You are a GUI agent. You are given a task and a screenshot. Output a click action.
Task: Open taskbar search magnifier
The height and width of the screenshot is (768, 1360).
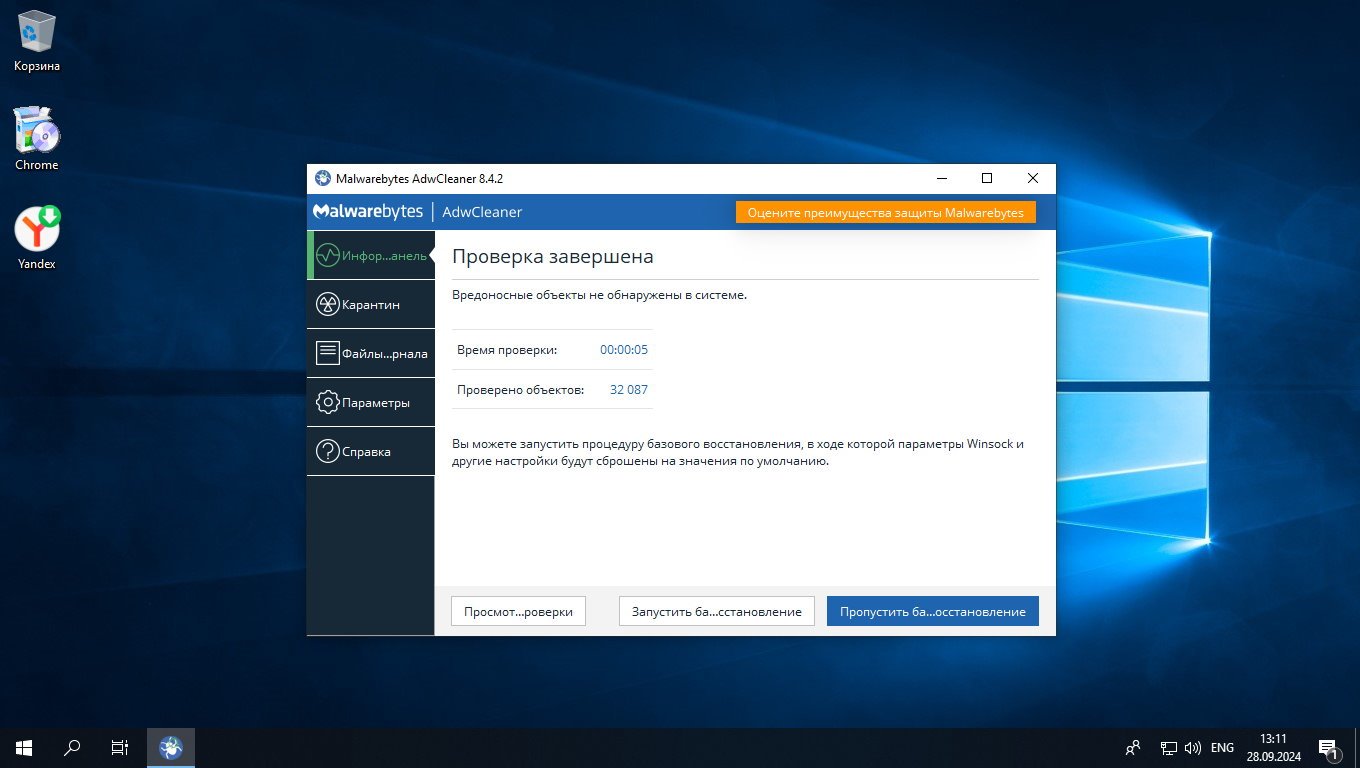pyautogui.click(x=72, y=747)
